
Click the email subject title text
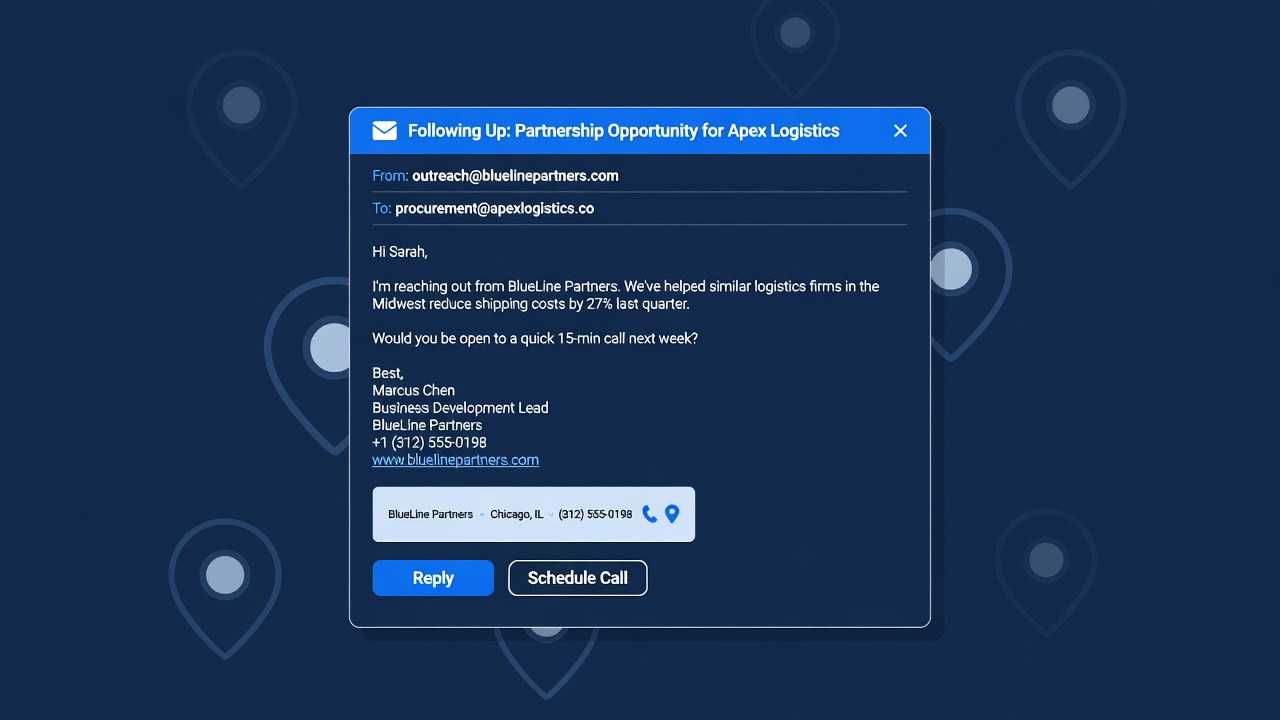(623, 131)
